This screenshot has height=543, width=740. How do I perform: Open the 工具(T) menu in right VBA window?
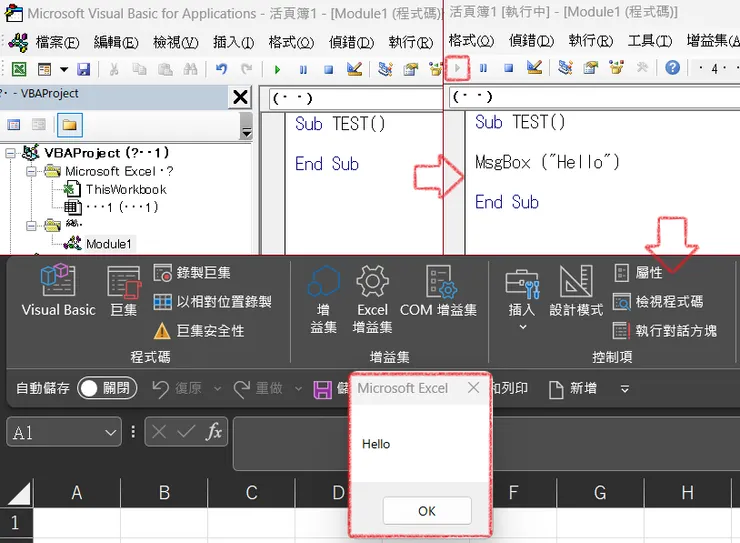[650, 42]
